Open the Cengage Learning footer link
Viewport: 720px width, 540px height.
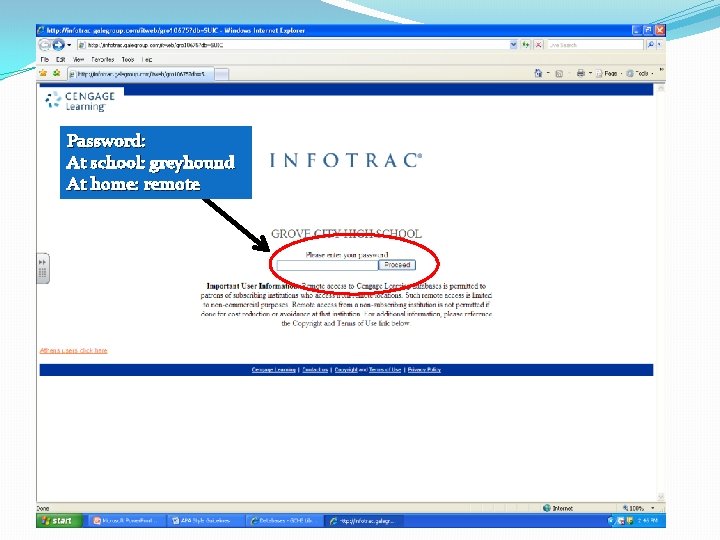(x=274, y=370)
